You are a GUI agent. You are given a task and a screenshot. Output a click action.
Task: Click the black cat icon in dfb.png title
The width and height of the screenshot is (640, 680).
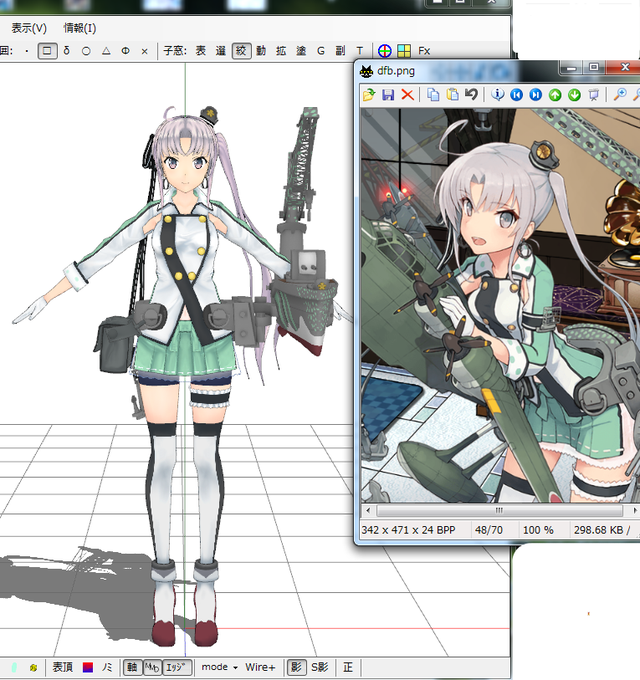(366, 71)
